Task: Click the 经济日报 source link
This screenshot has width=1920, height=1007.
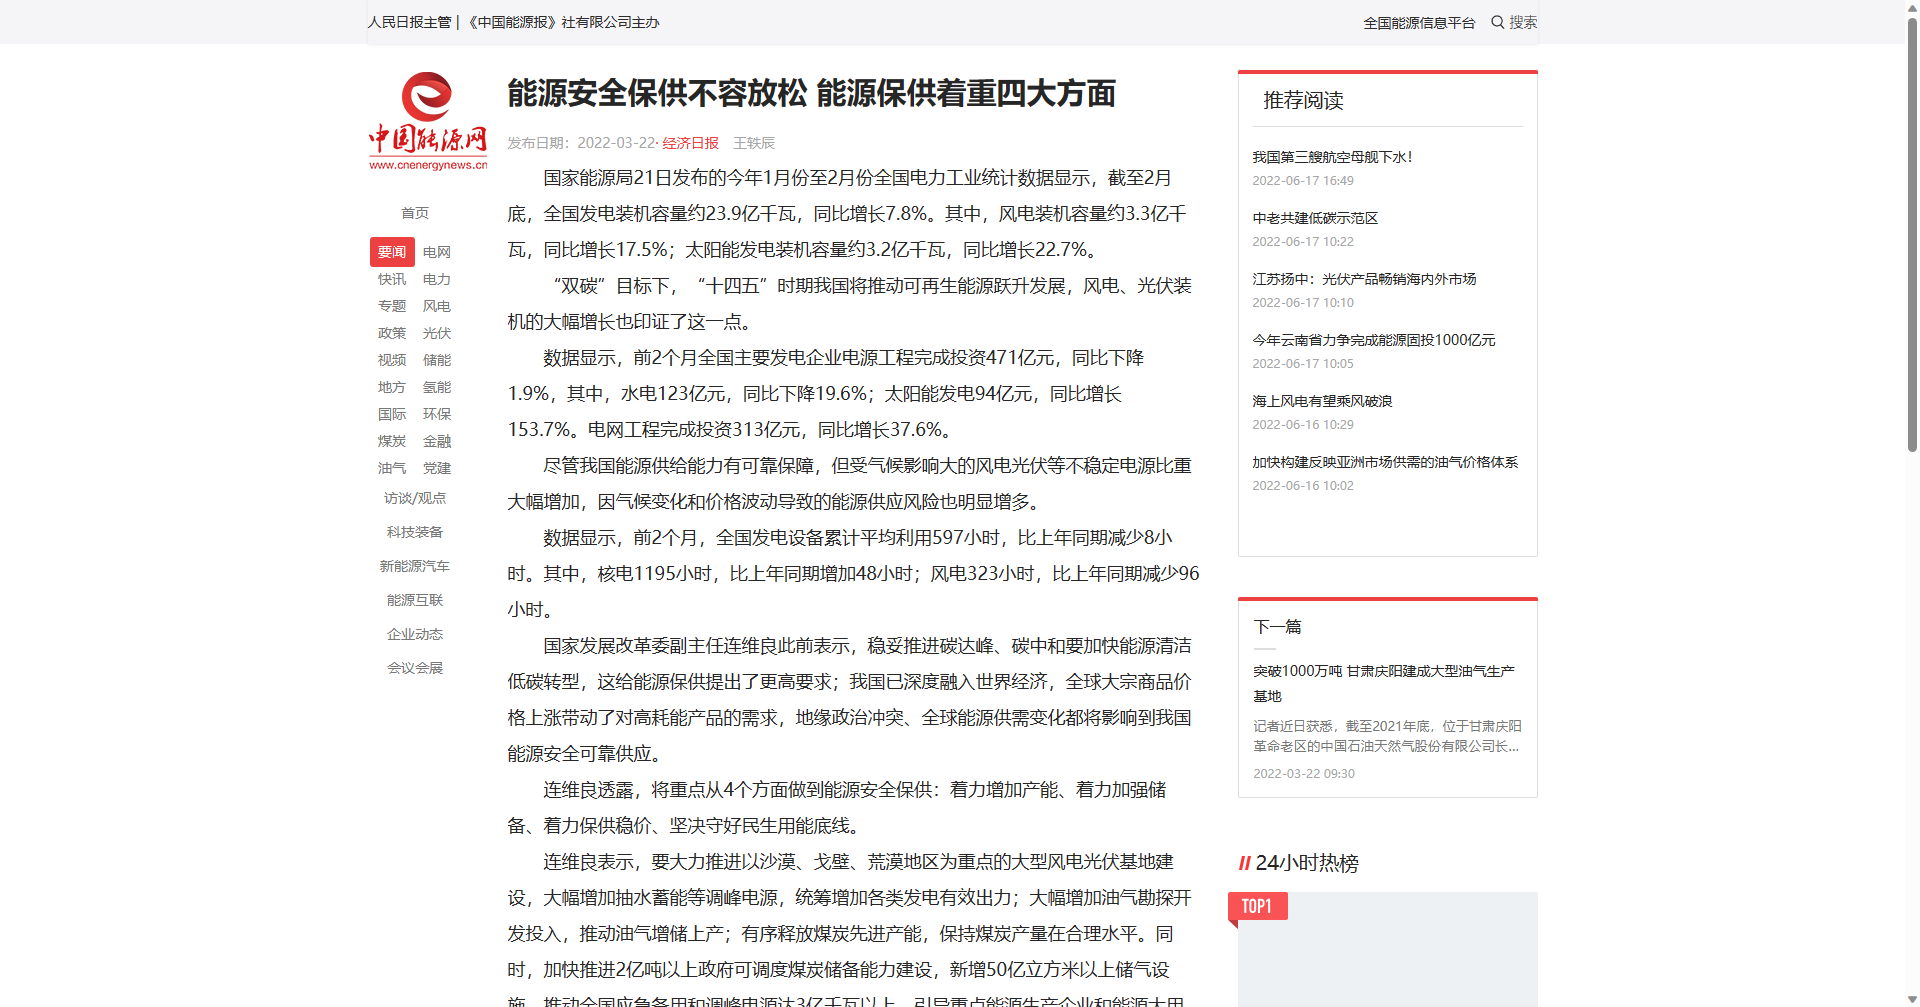Action: (x=690, y=143)
